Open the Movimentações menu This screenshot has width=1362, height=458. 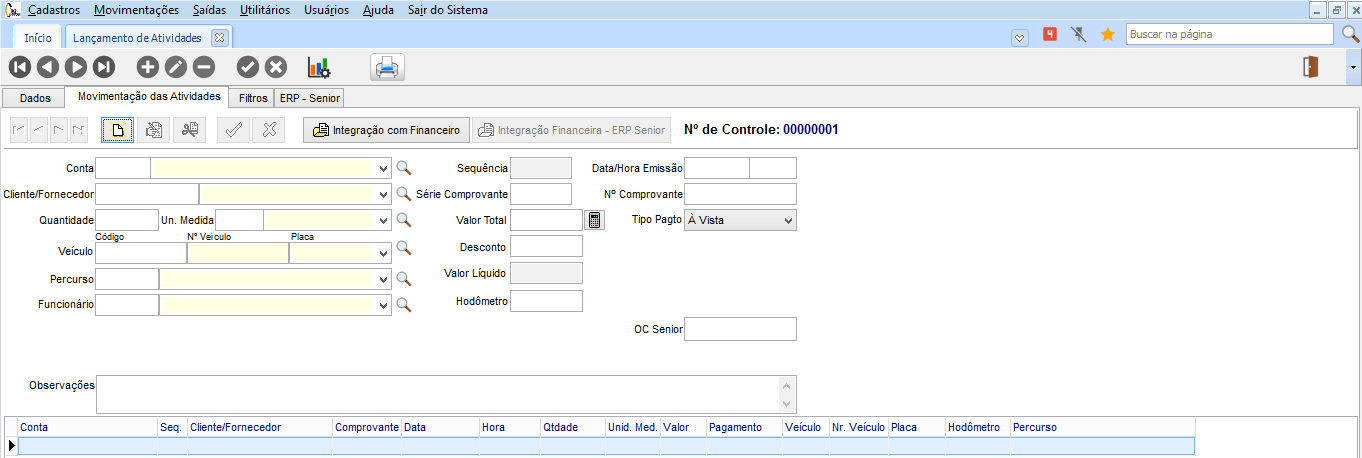[x=136, y=10]
